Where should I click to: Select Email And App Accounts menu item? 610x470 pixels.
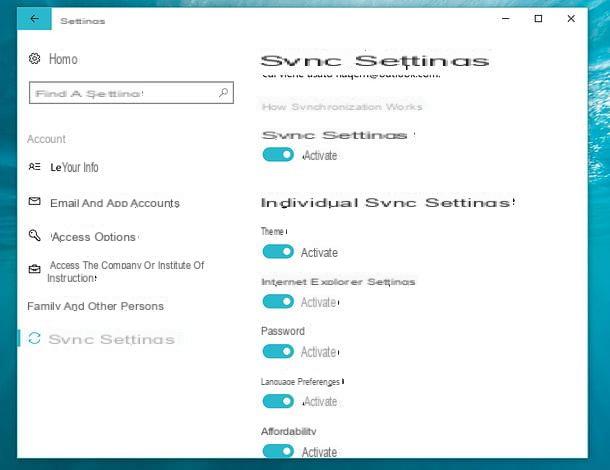click(x=114, y=203)
